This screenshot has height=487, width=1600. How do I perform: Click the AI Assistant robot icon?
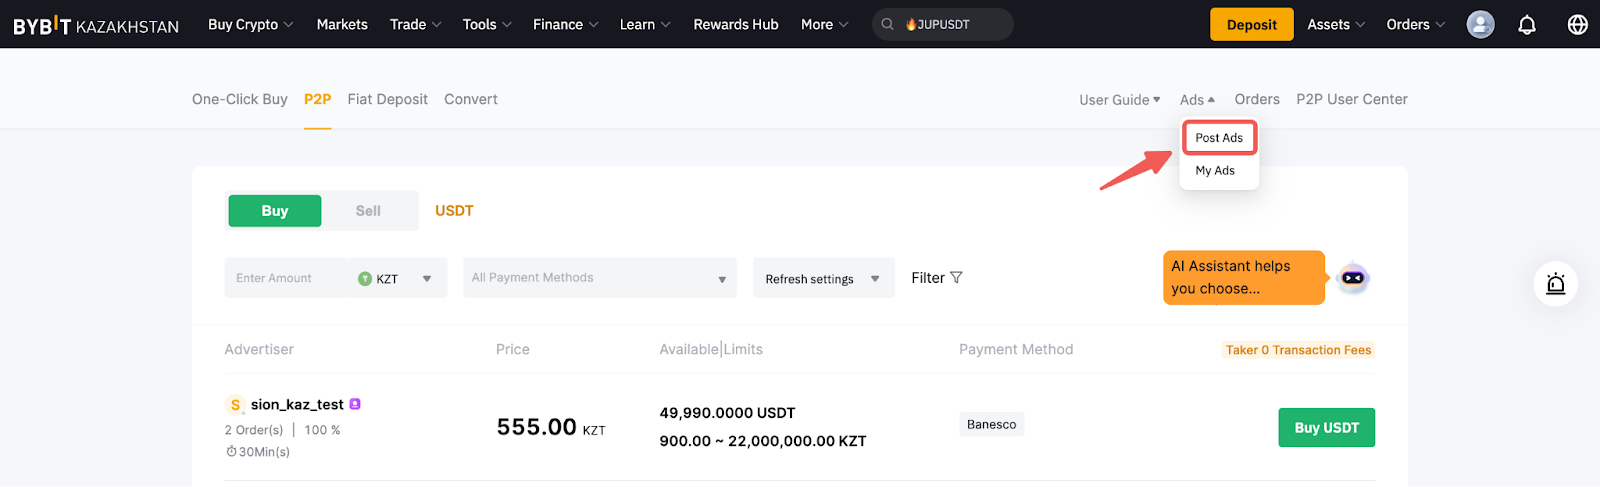coord(1353,278)
